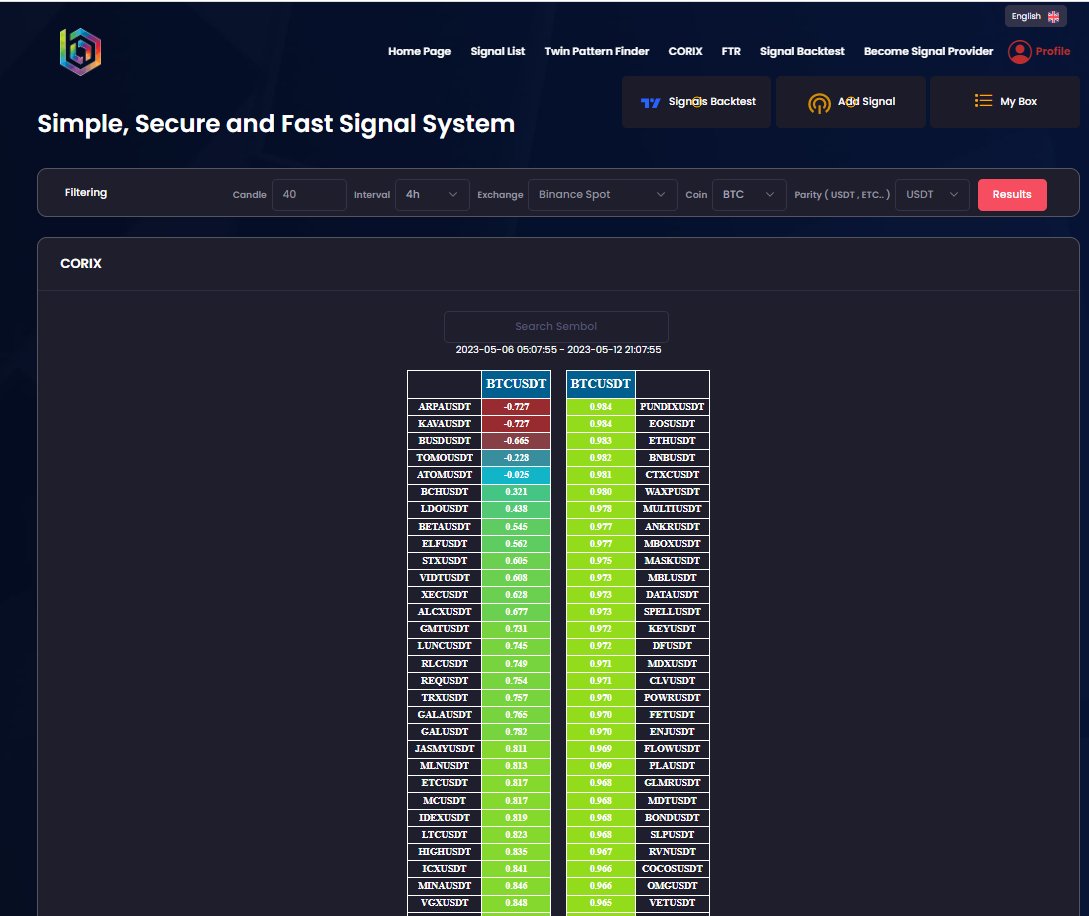Click the Add Signal button
The width and height of the screenshot is (1089, 916).
pos(850,102)
